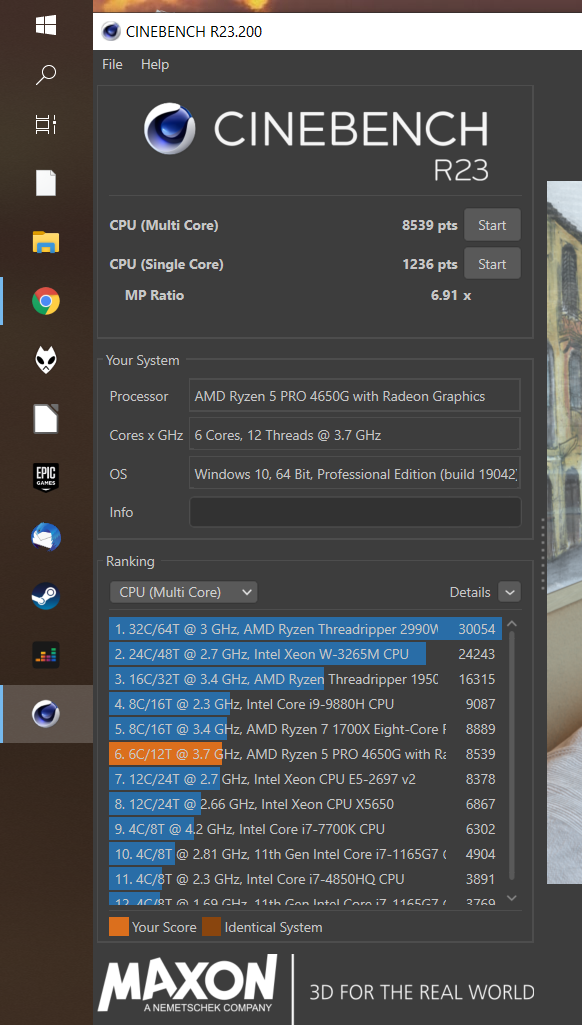Click the orange Your Score legend swatch
Image resolution: width=582 pixels, height=1025 pixels.
(x=118, y=927)
